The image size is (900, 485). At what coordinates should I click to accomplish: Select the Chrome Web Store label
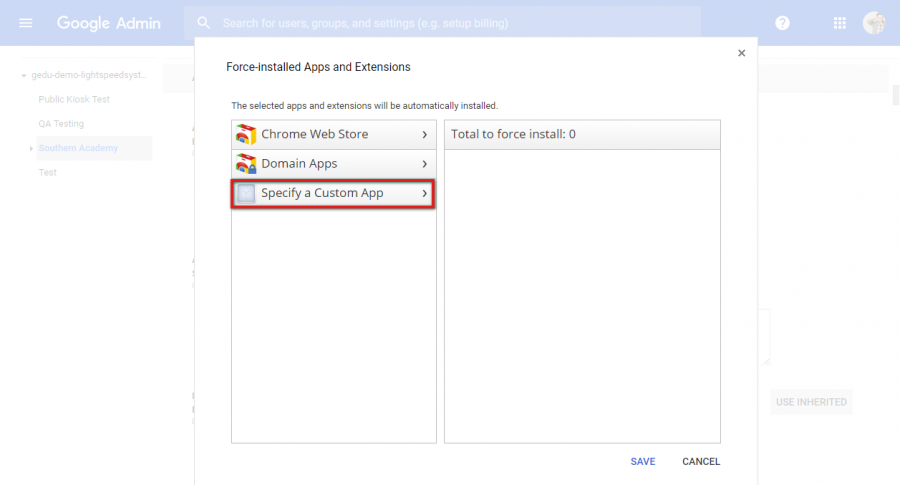pyautogui.click(x=315, y=134)
